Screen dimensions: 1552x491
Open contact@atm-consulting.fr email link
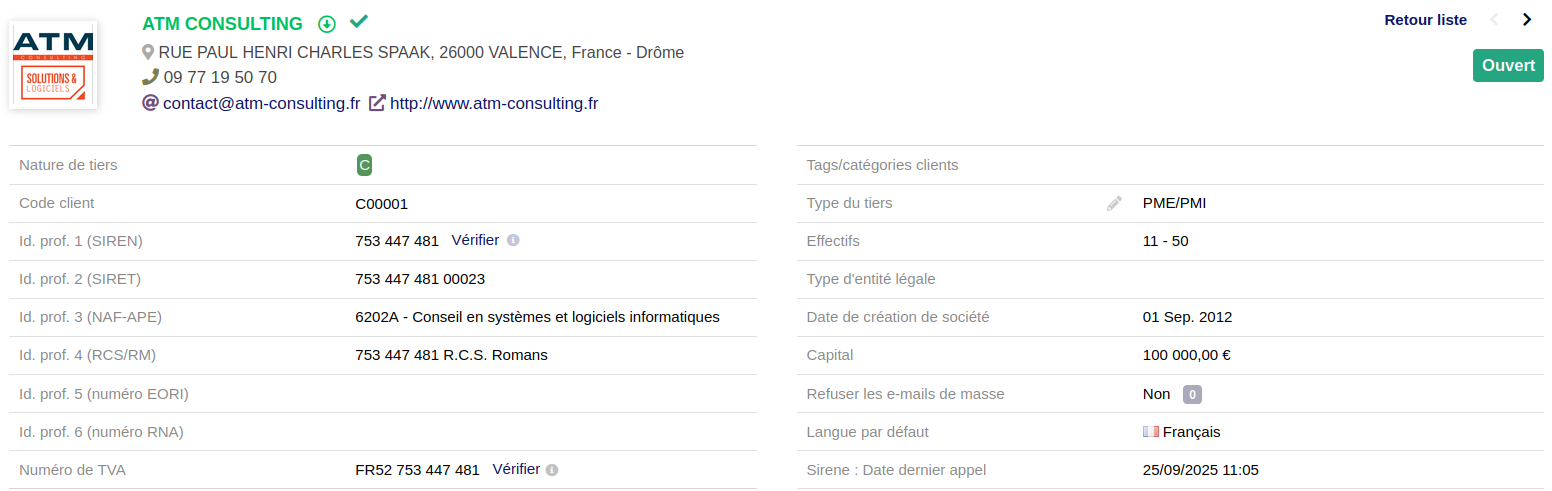point(261,103)
